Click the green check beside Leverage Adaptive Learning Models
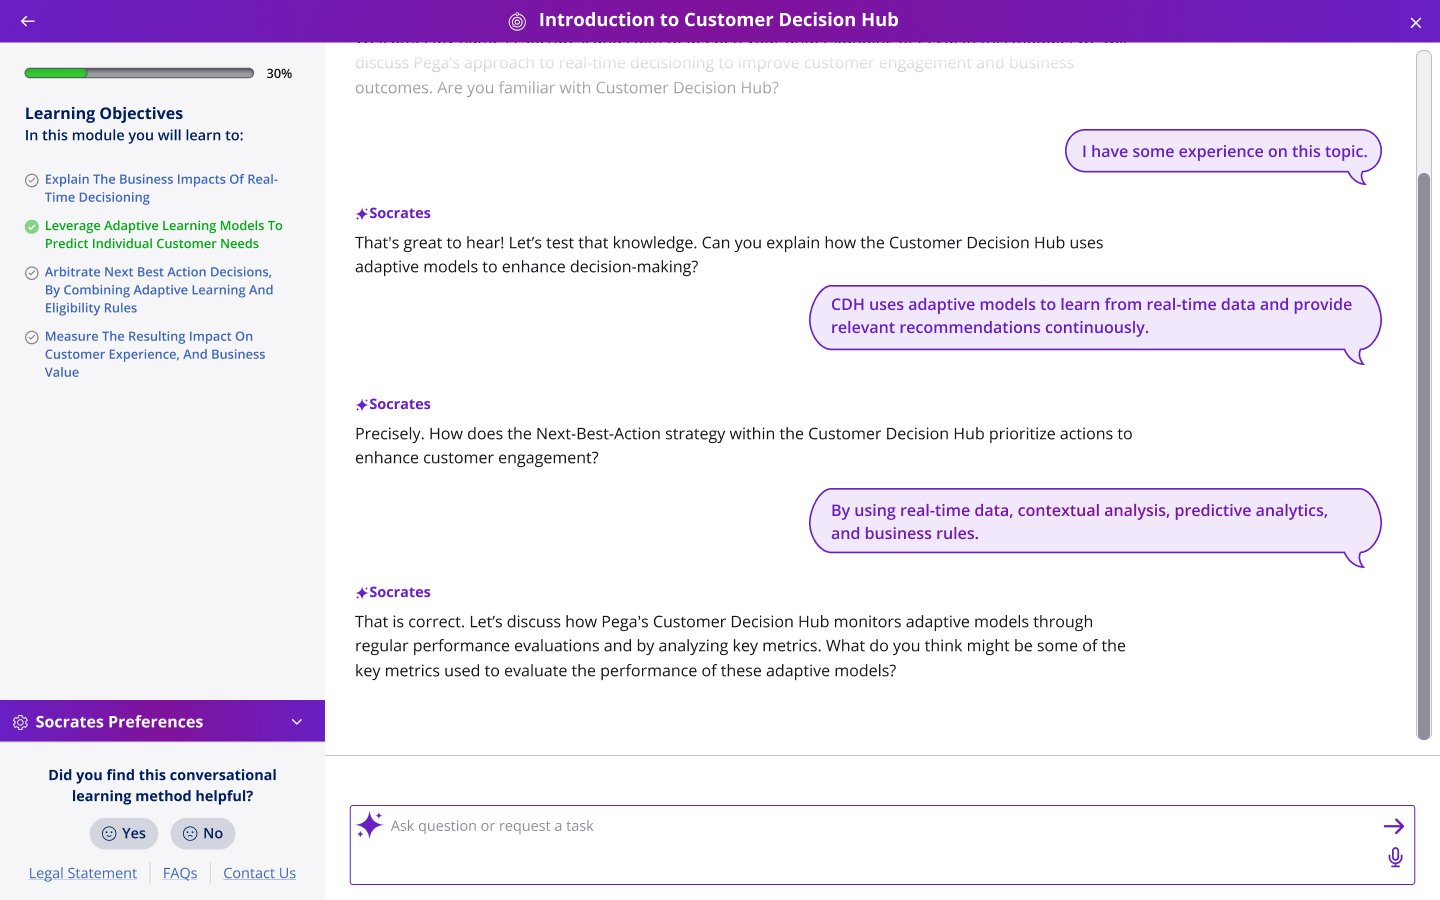Image resolution: width=1440 pixels, height=900 pixels. (32, 226)
